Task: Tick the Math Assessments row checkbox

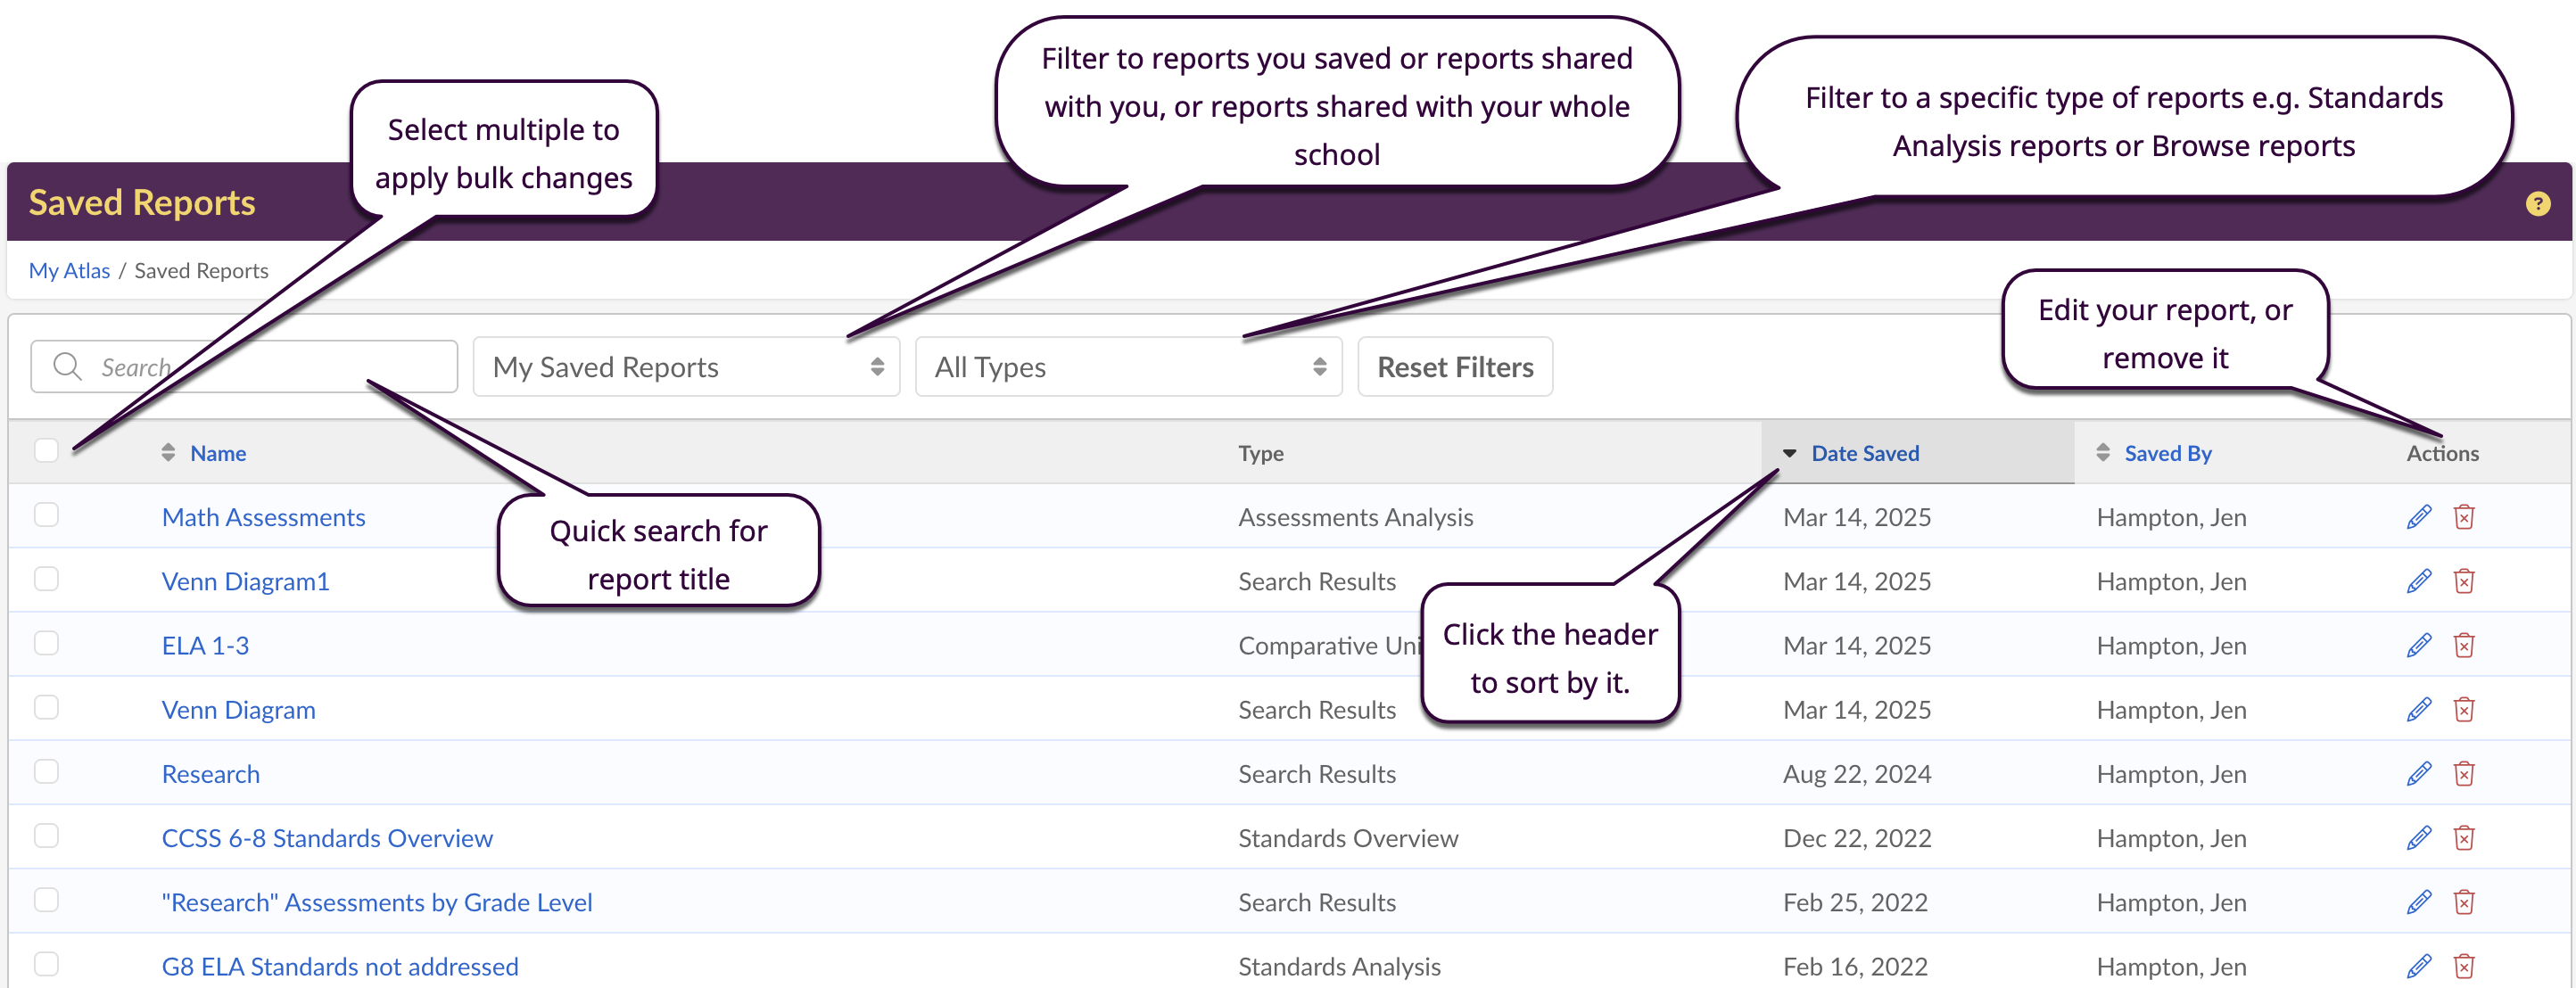Action: [x=46, y=515]
